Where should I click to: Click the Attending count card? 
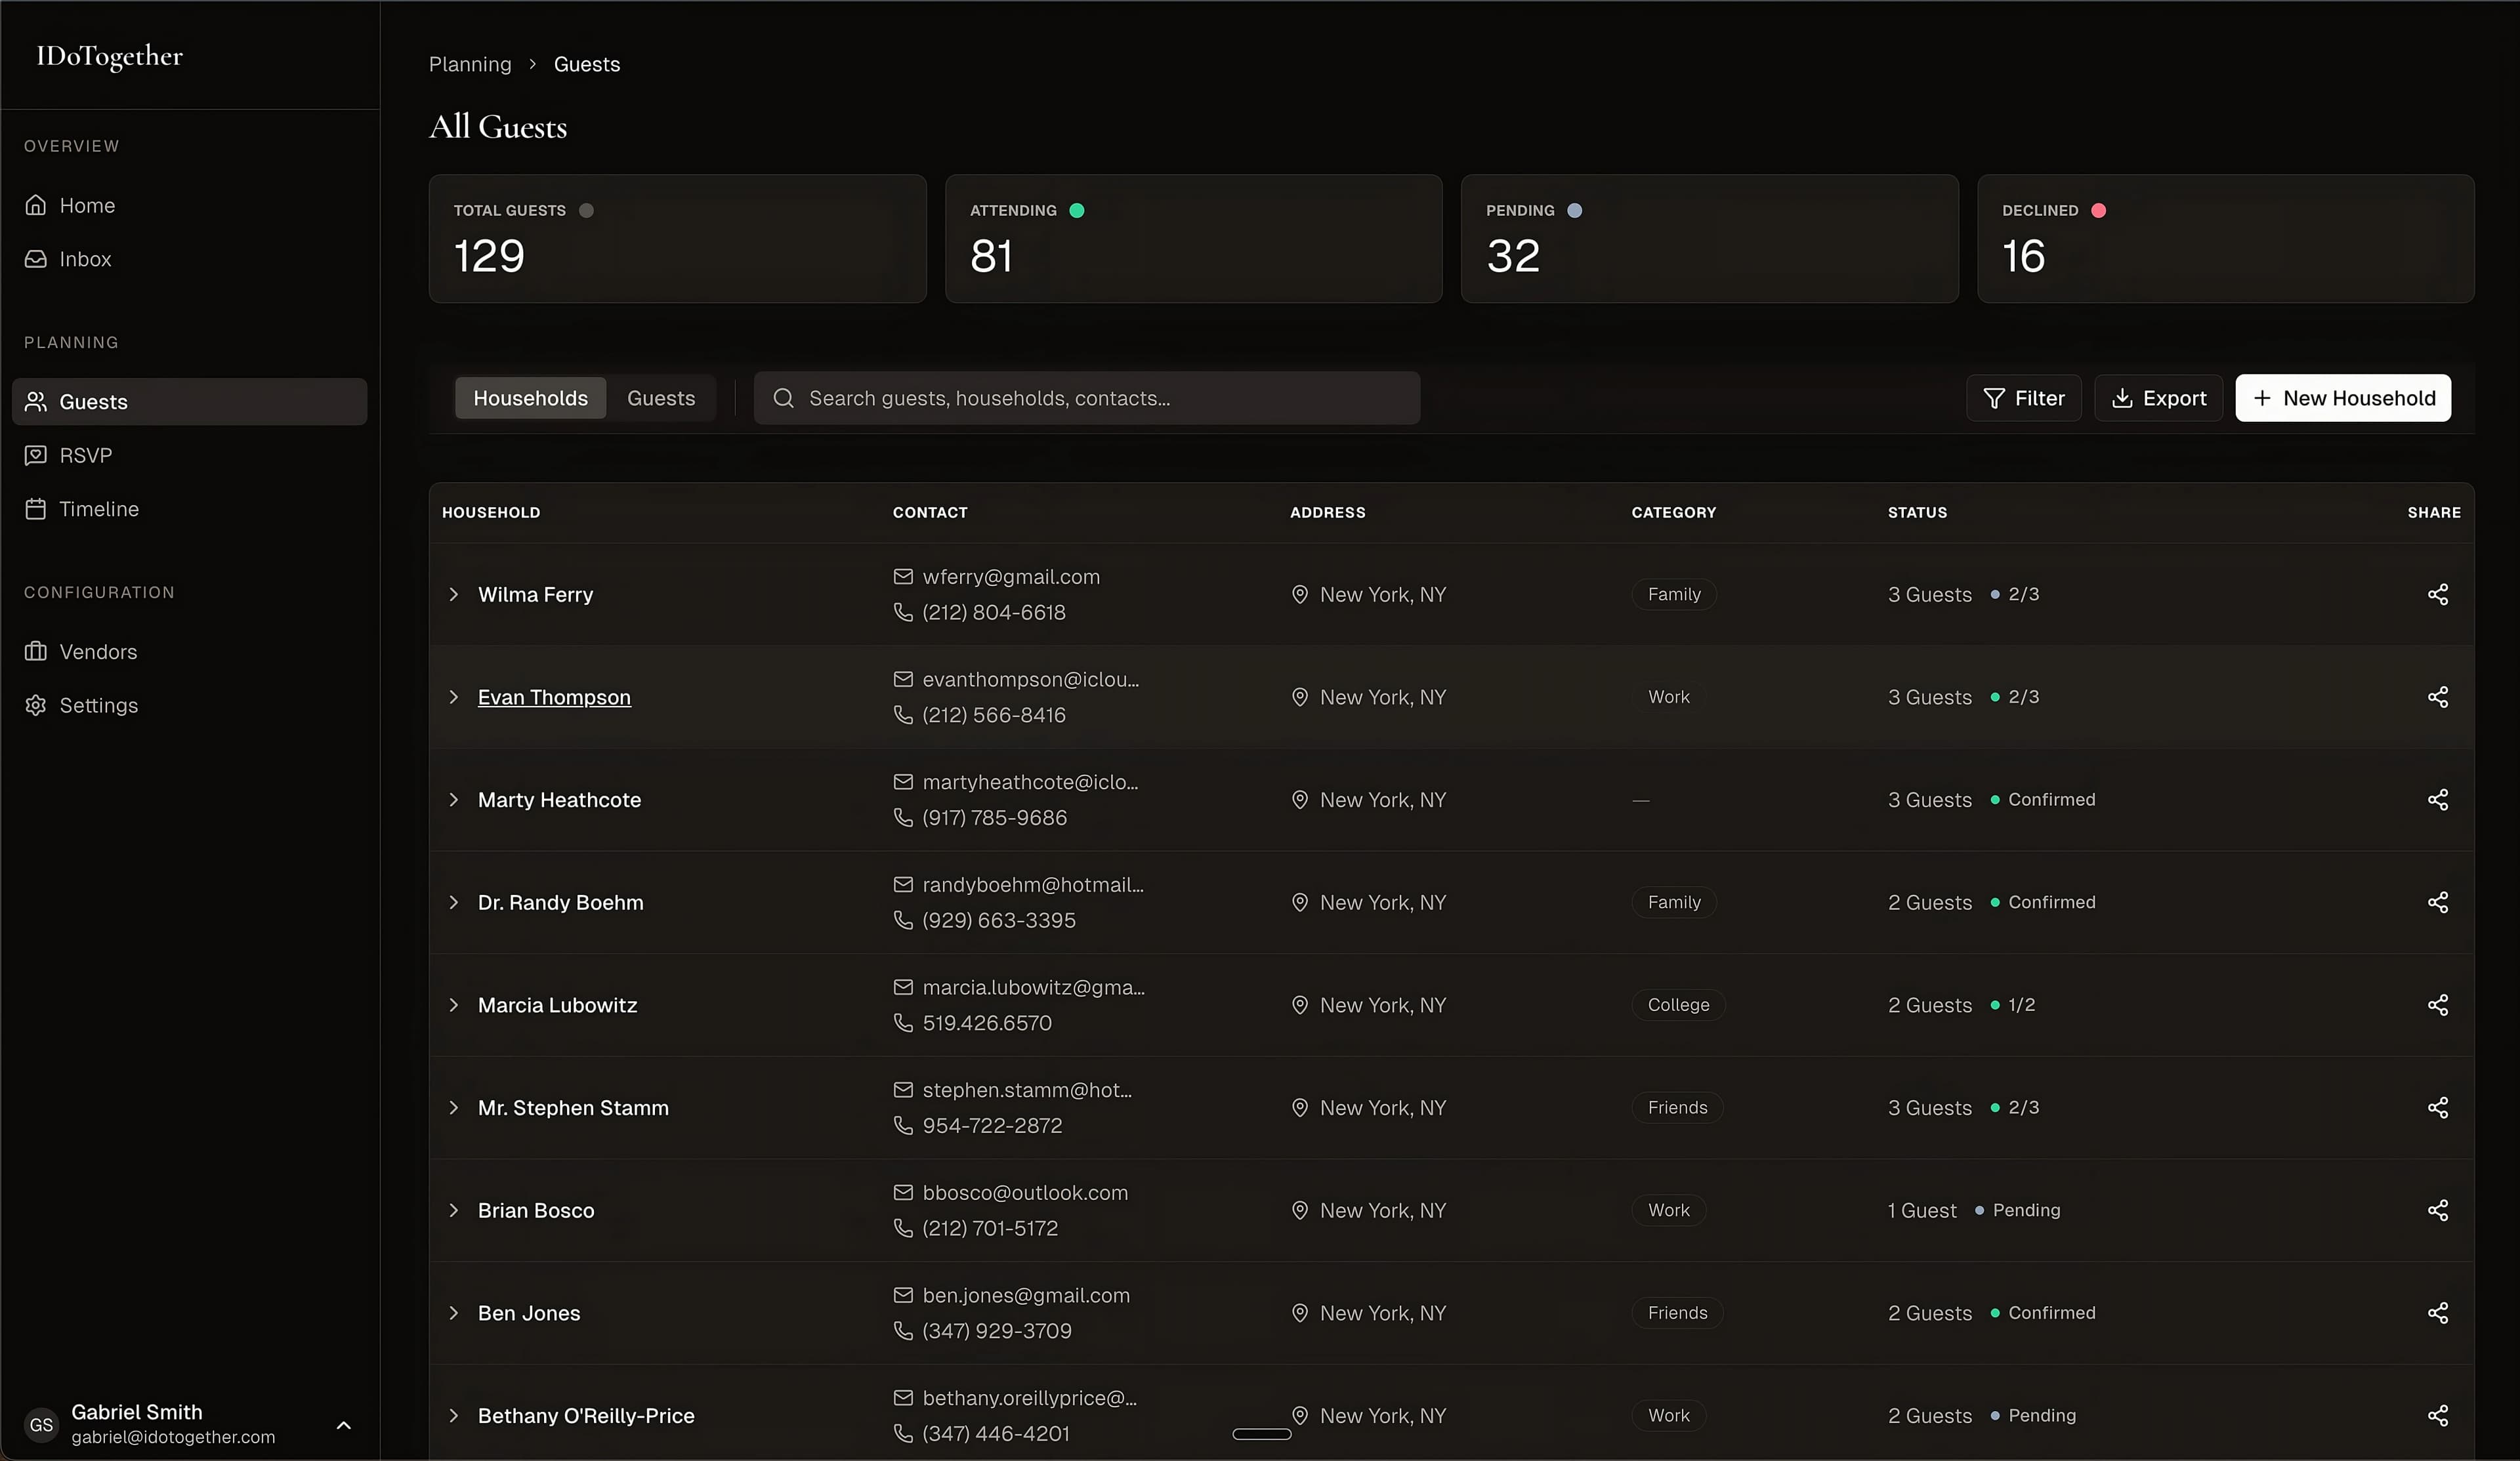click(x=1192, y=239)
